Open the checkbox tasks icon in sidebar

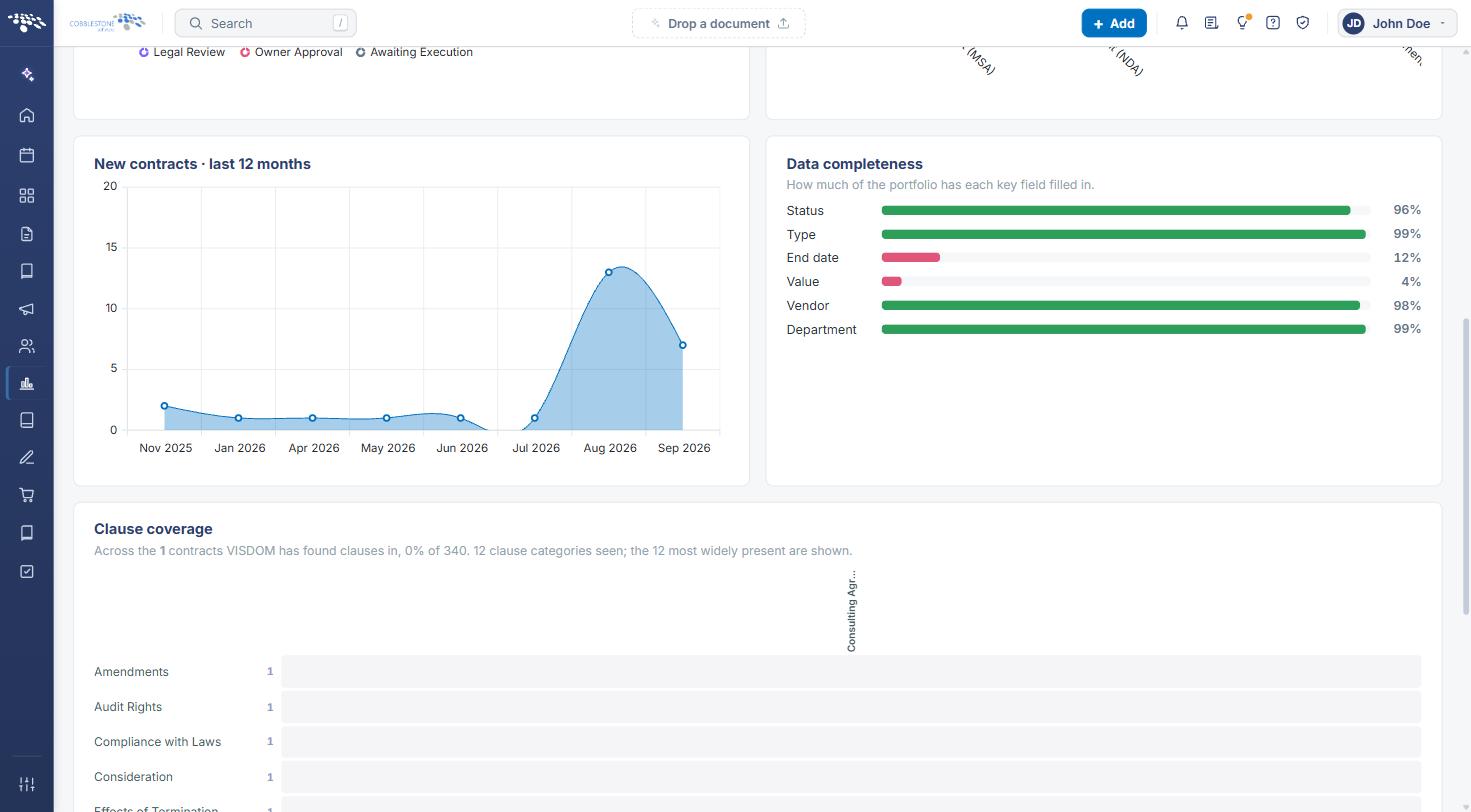[27, 571]
